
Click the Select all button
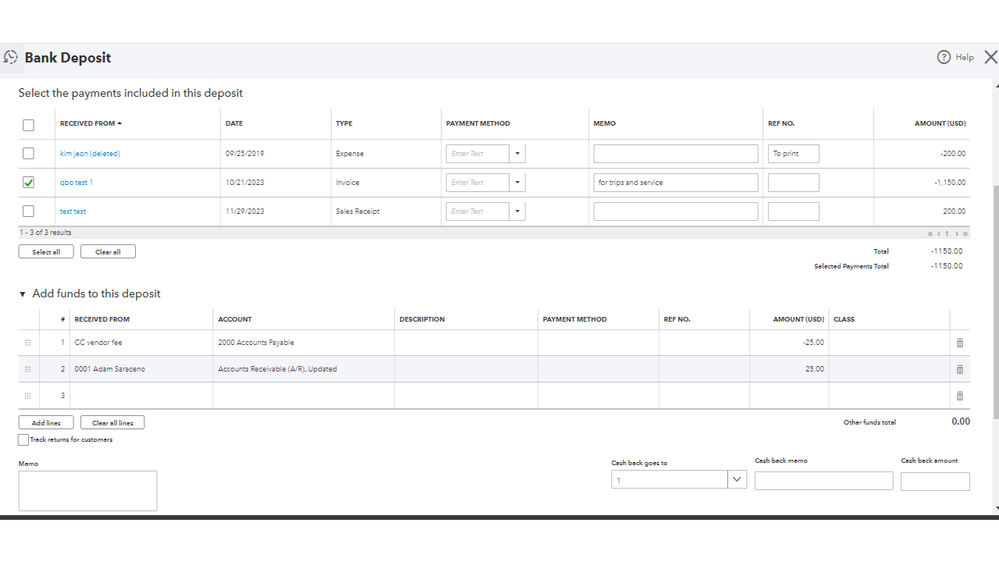46,252
